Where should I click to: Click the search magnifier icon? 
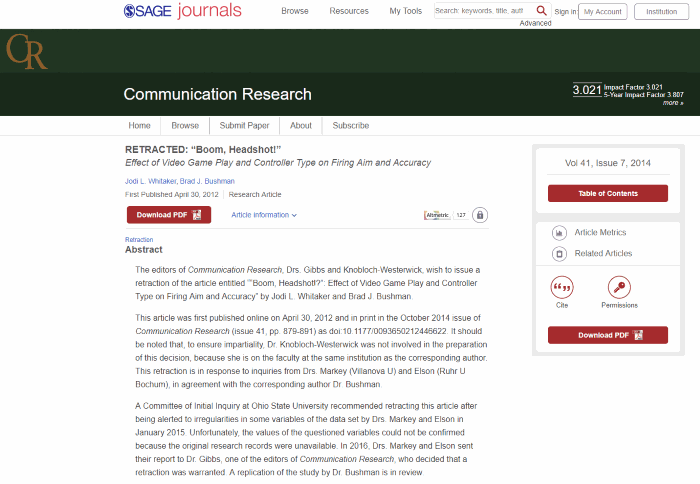click(x=541, y=10)
